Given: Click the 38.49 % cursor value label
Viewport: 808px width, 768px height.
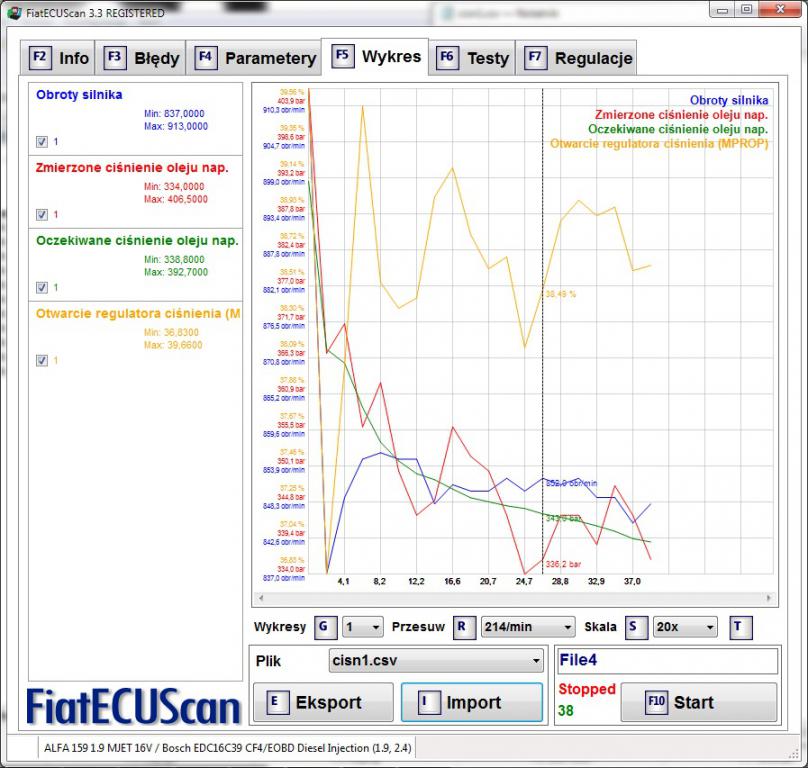Looking at the screenshot, I should coord(561,294).
